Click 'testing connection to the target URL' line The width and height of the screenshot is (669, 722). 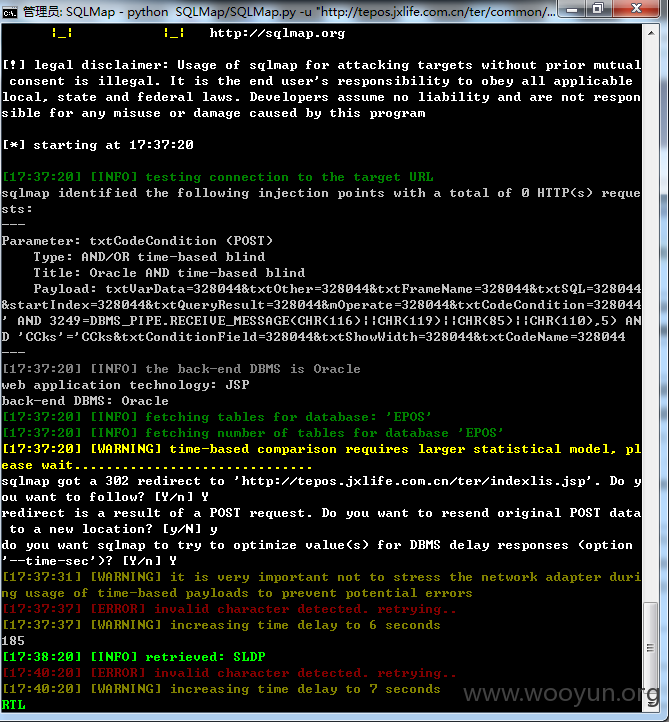[218, 177]
